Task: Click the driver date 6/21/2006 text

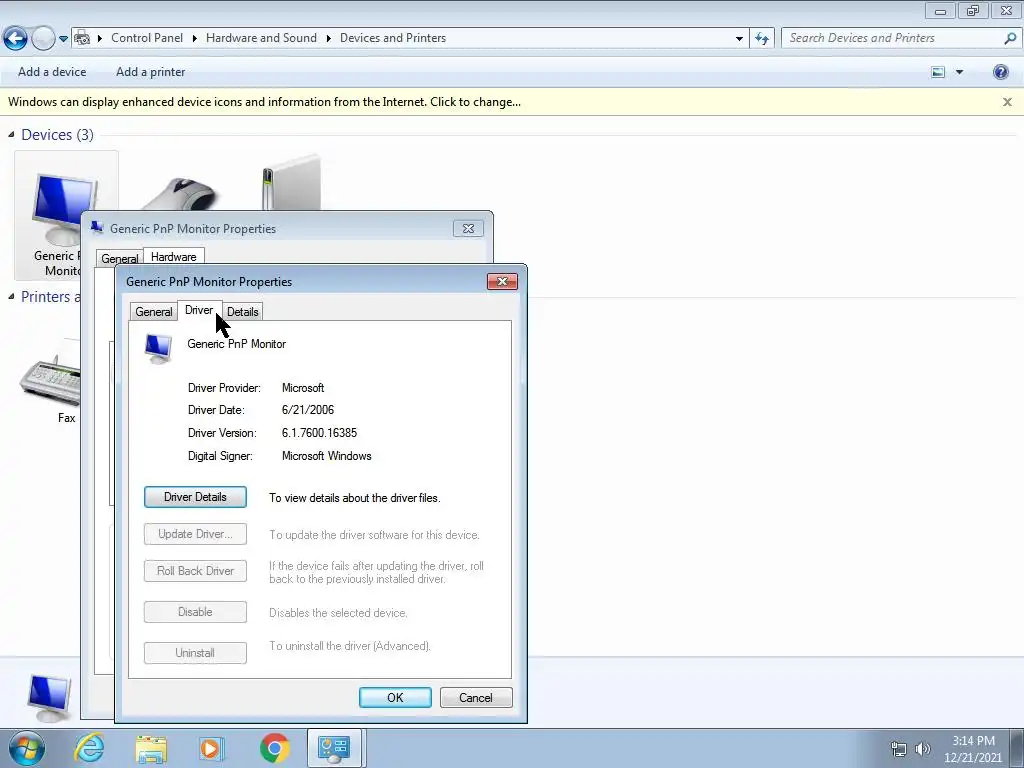Action: click(x=308, y=410)
